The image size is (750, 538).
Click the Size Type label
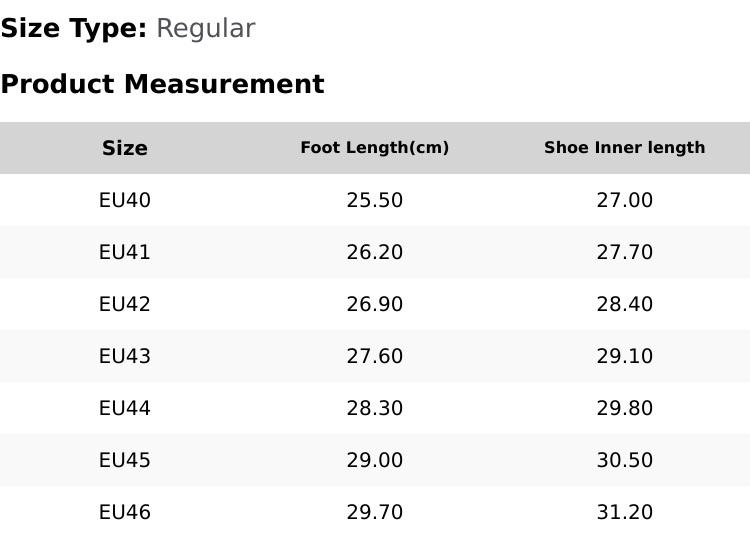[74, 29]
